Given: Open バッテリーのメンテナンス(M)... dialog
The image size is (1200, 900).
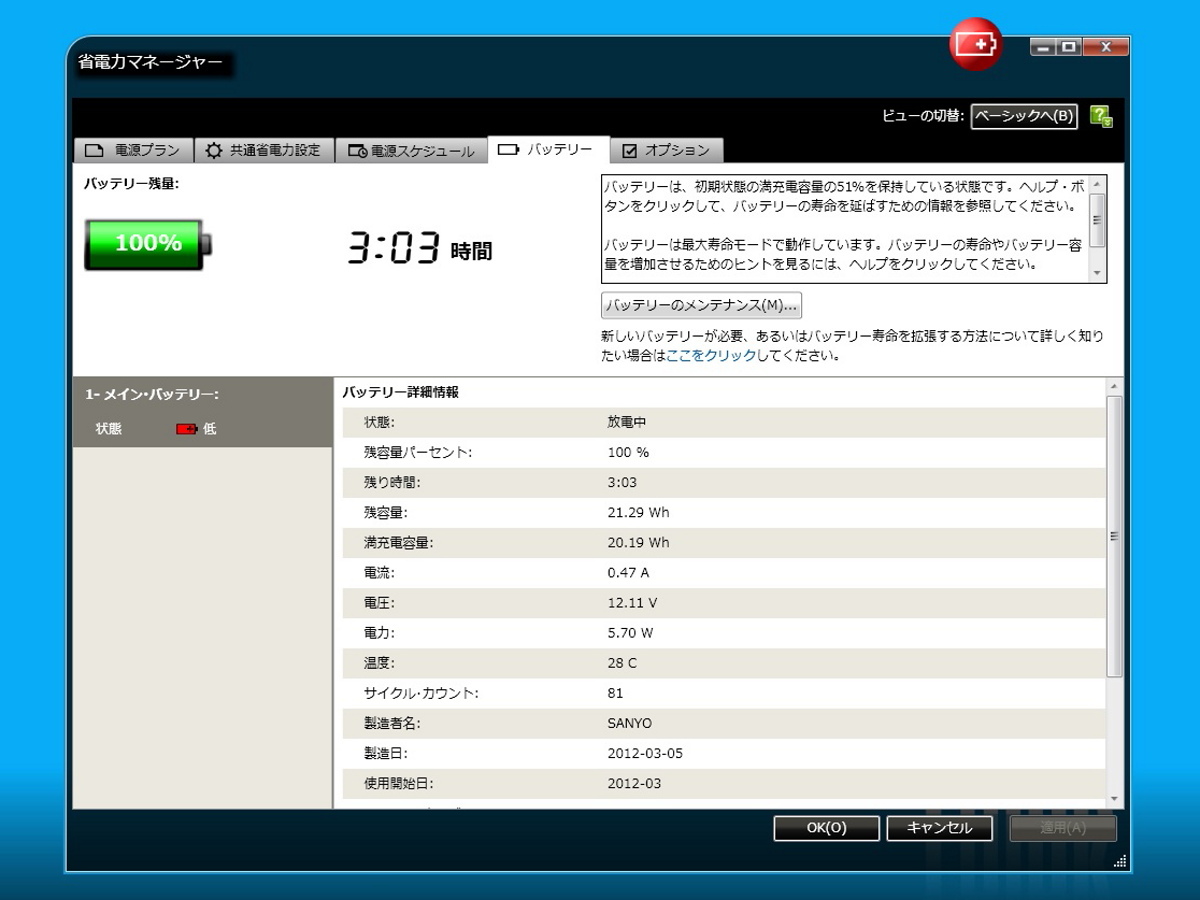Looking at the screenshot, I should [x=701, y=305].
